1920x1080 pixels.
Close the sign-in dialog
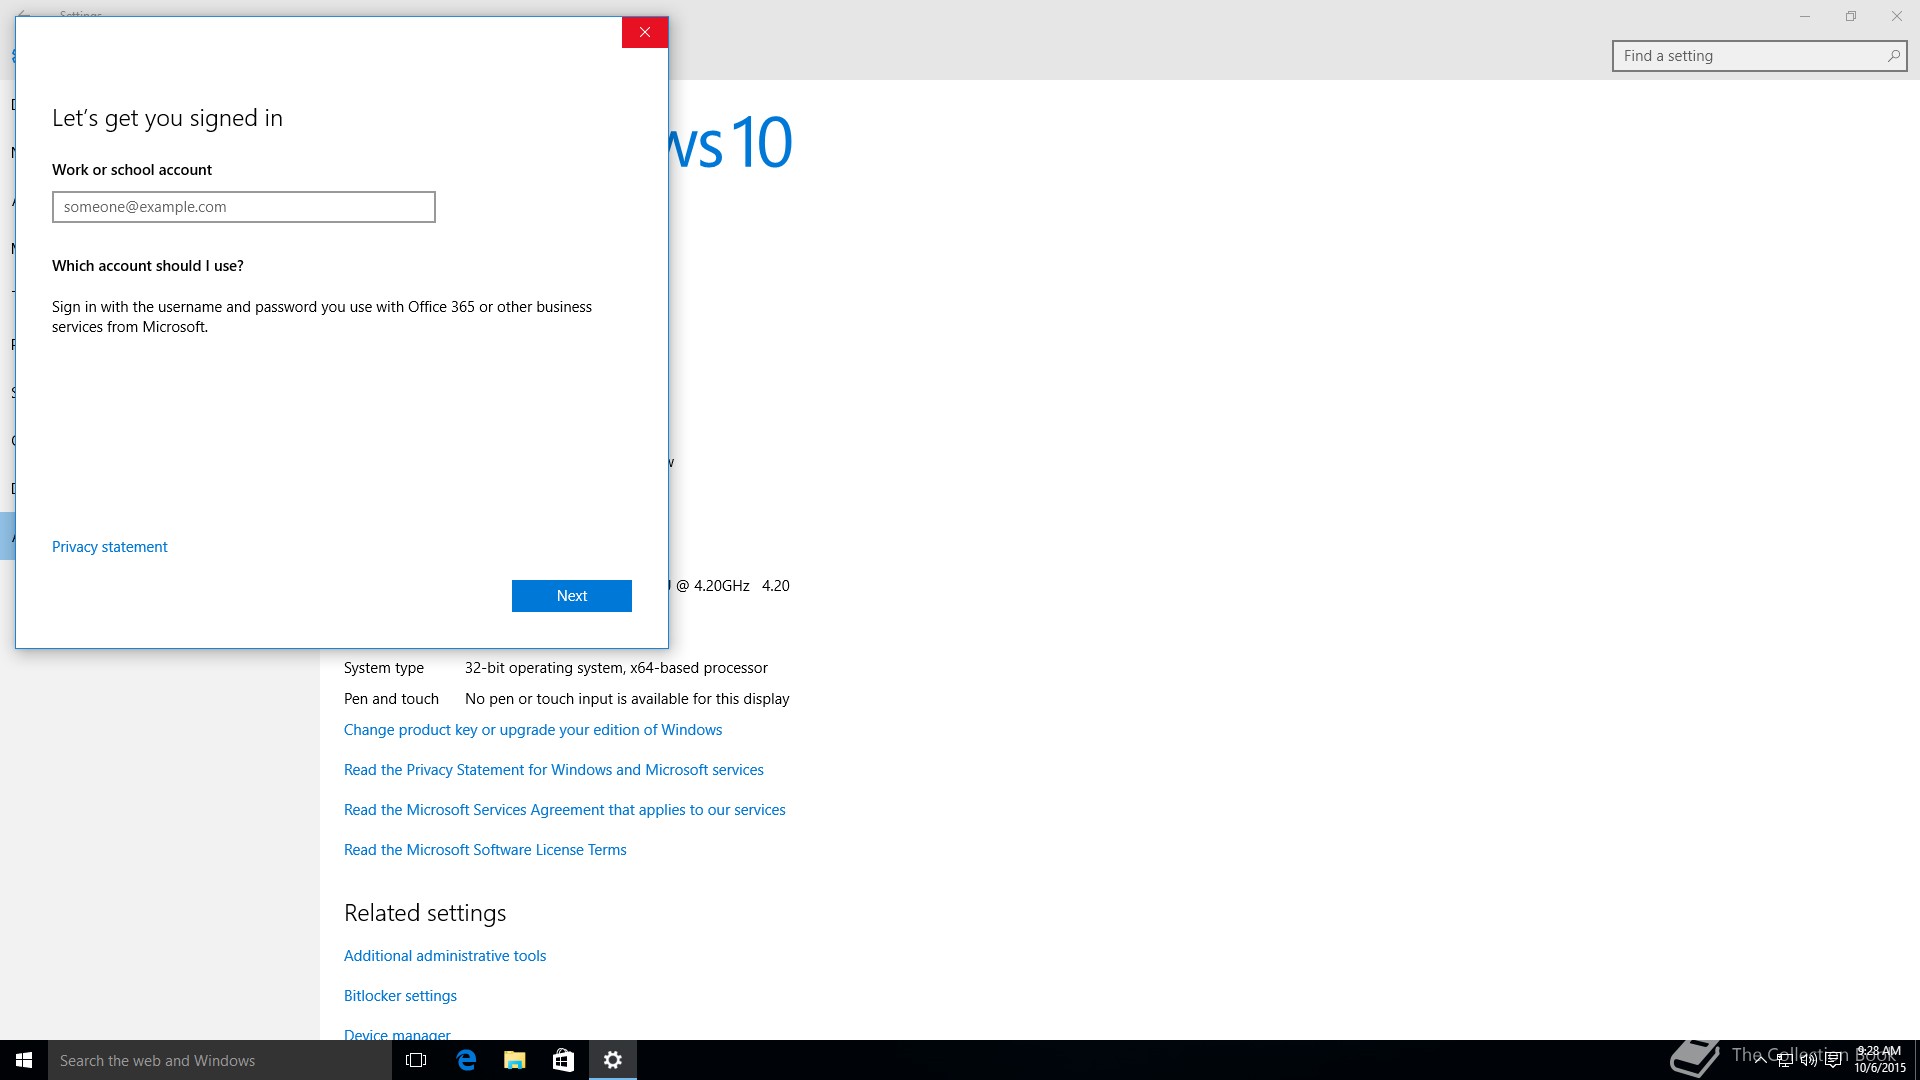point(645,32)
